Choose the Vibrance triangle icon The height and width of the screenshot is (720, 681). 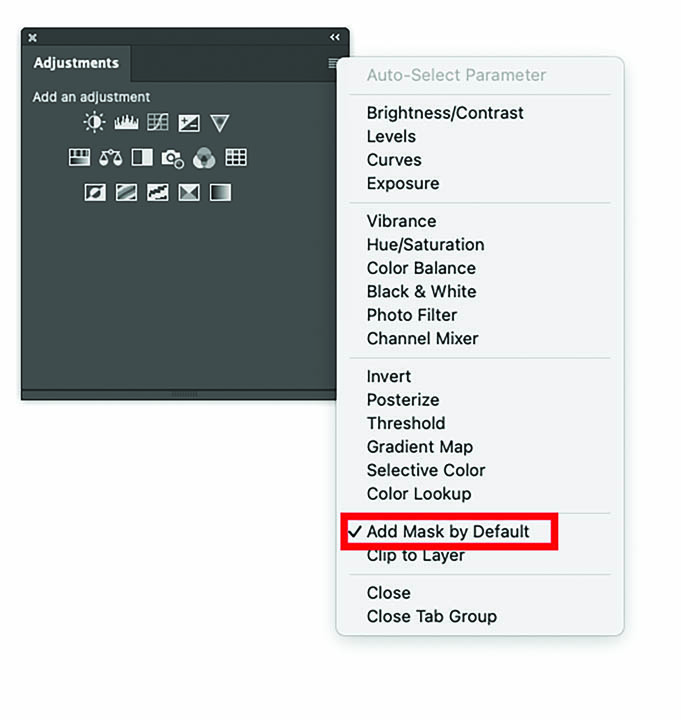pos(220,123)
